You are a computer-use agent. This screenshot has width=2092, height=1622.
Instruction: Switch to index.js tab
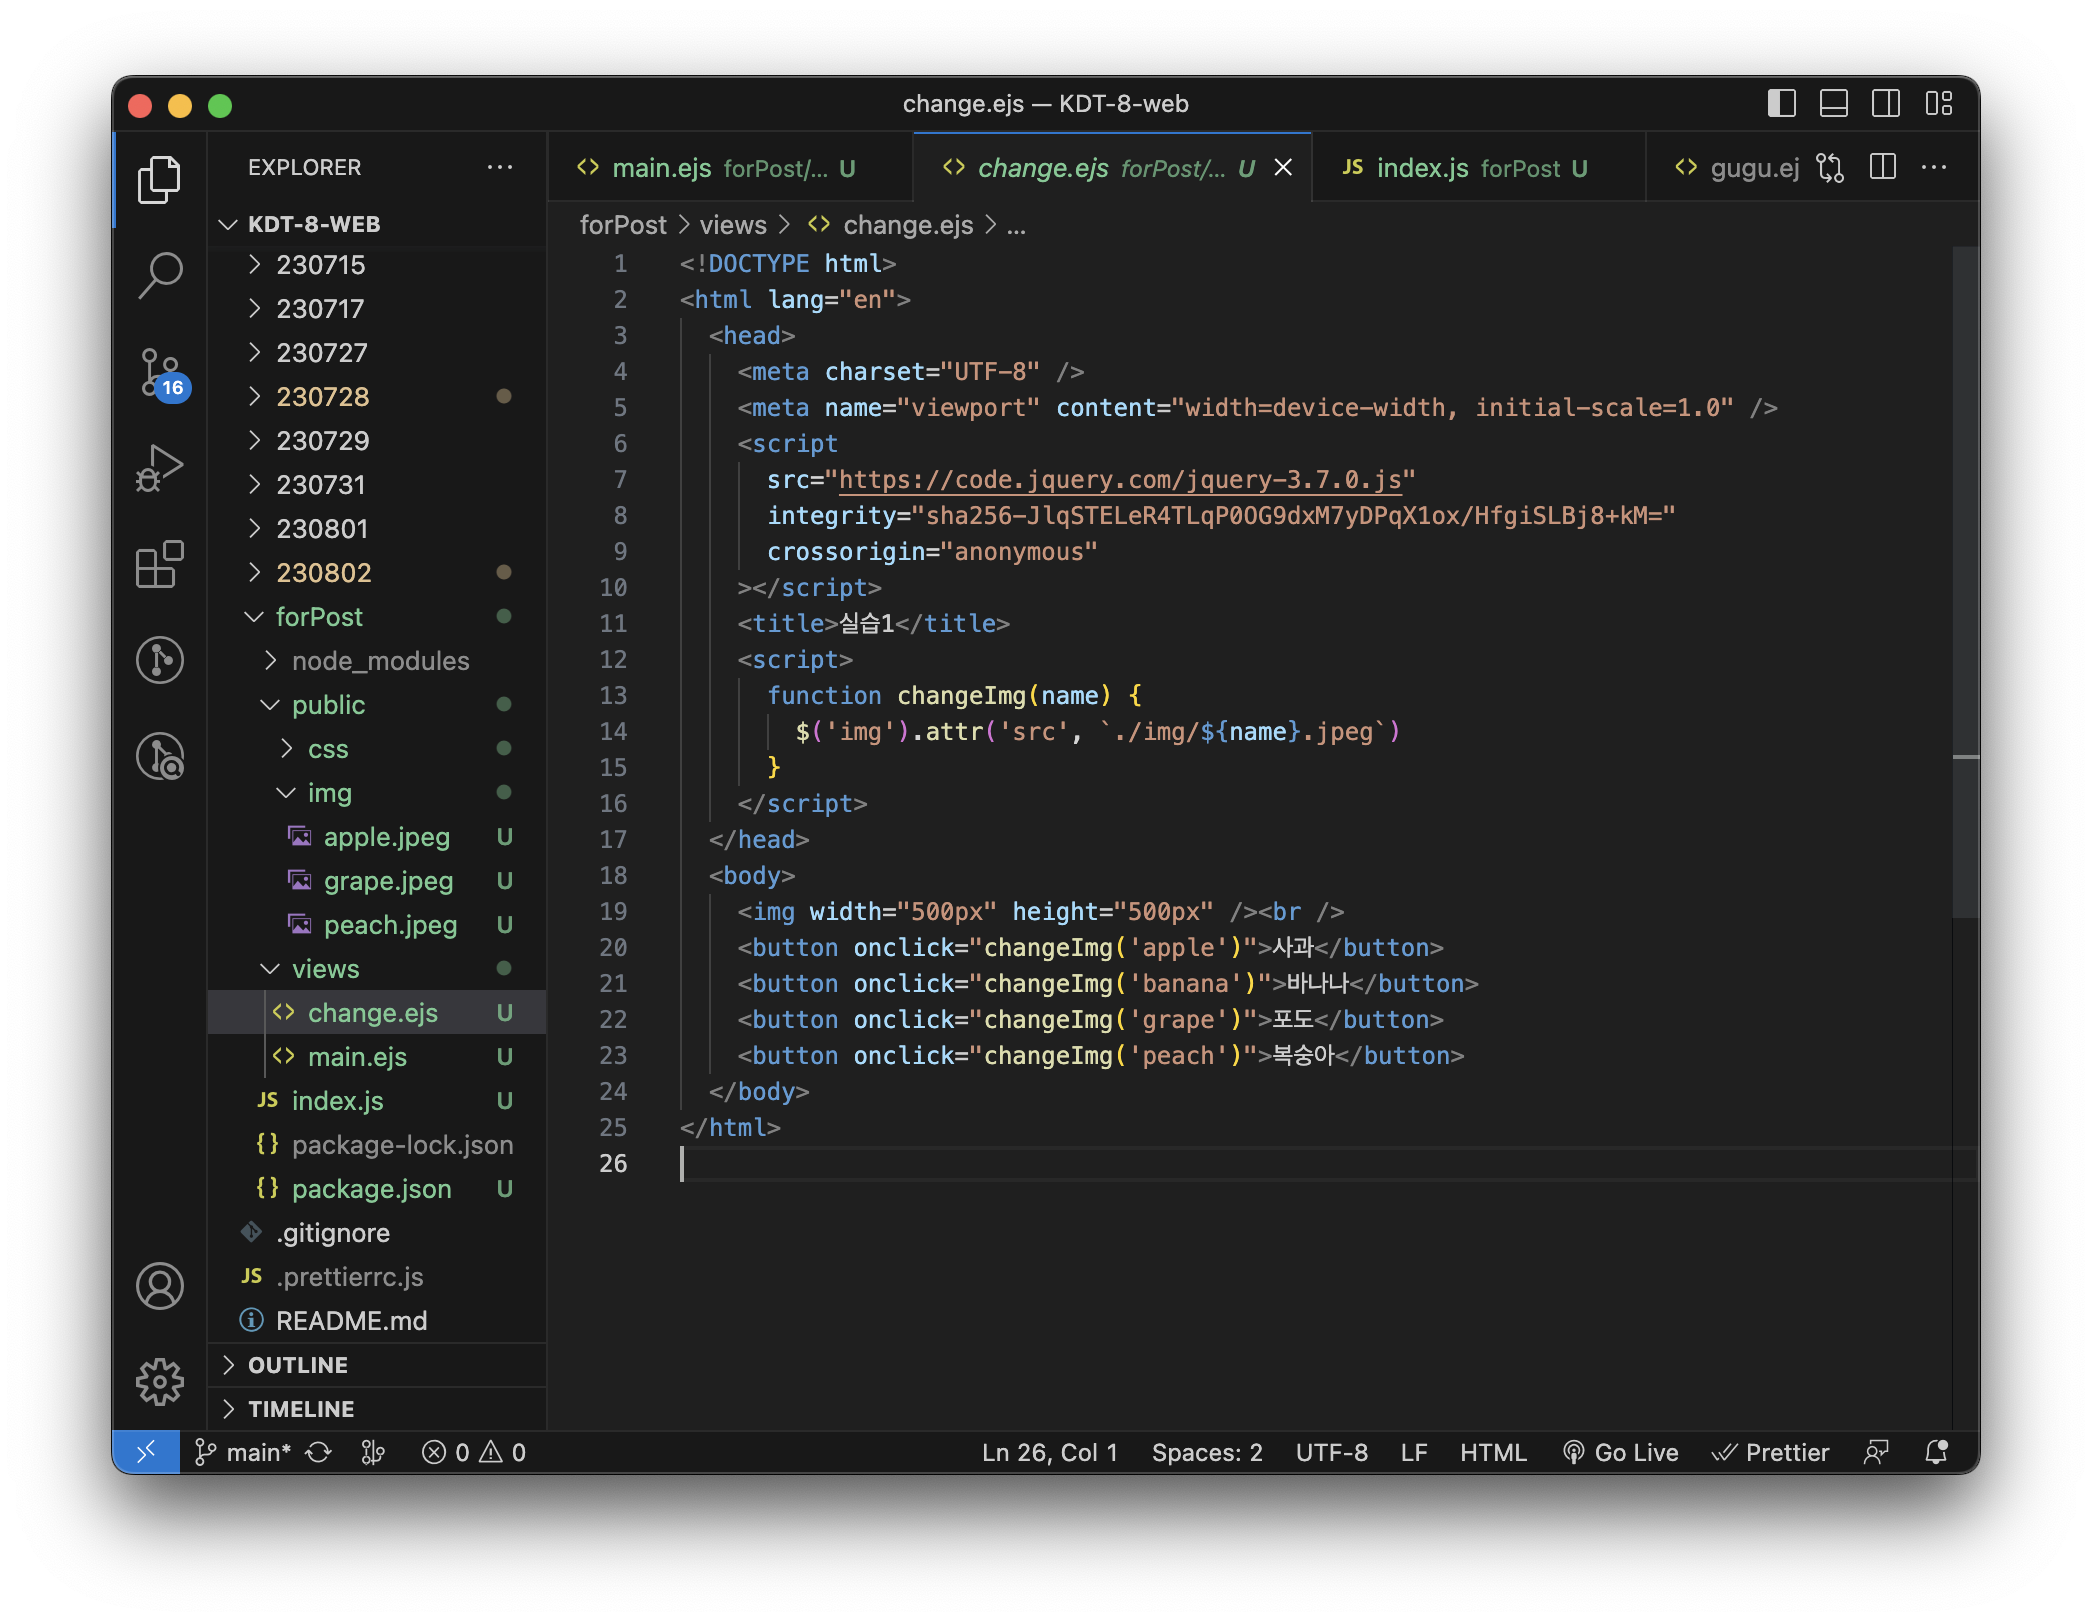[x=1478, y=168]
